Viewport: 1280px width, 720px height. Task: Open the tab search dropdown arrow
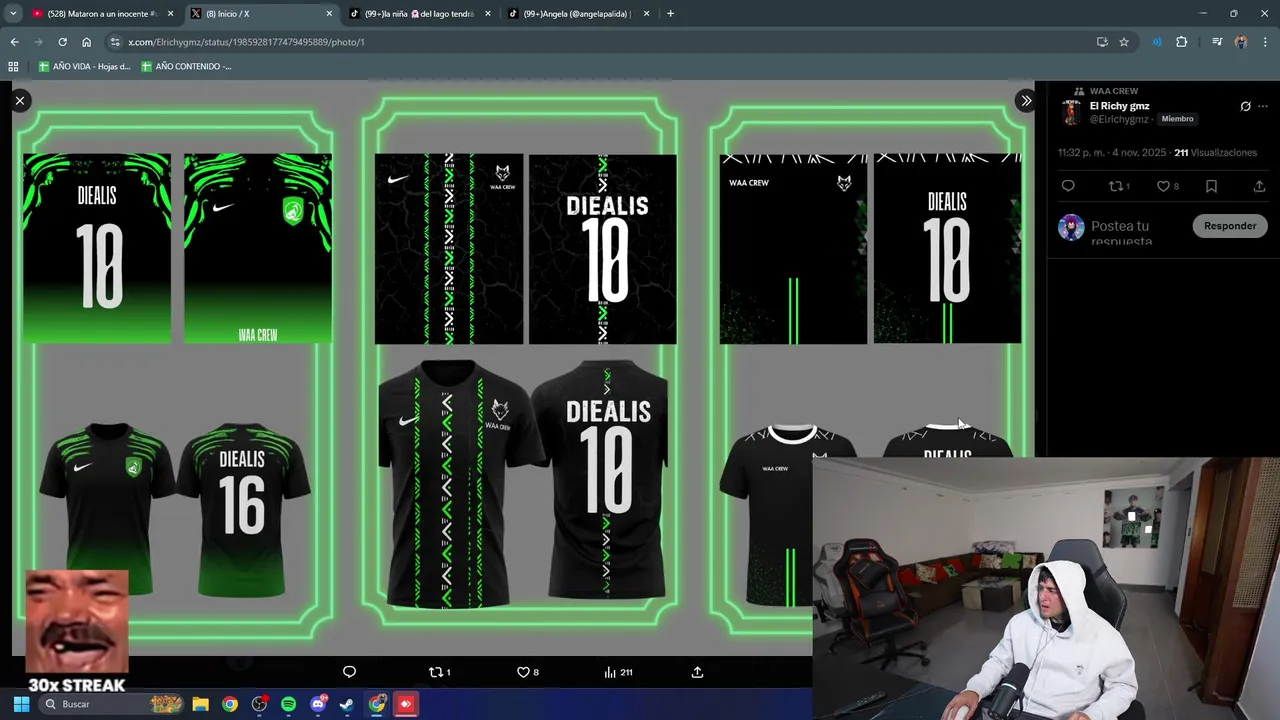coord(13,14)
